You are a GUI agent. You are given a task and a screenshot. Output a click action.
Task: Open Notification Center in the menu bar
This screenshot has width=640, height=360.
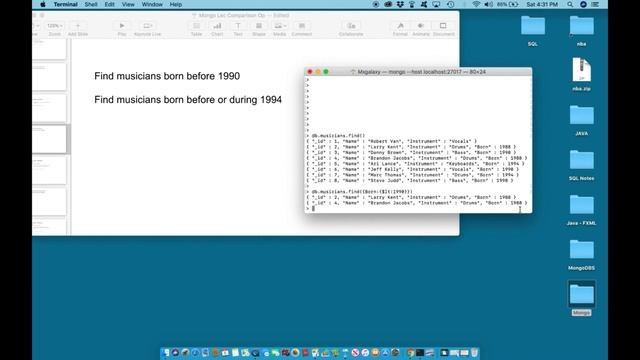[x=596, y=4]
